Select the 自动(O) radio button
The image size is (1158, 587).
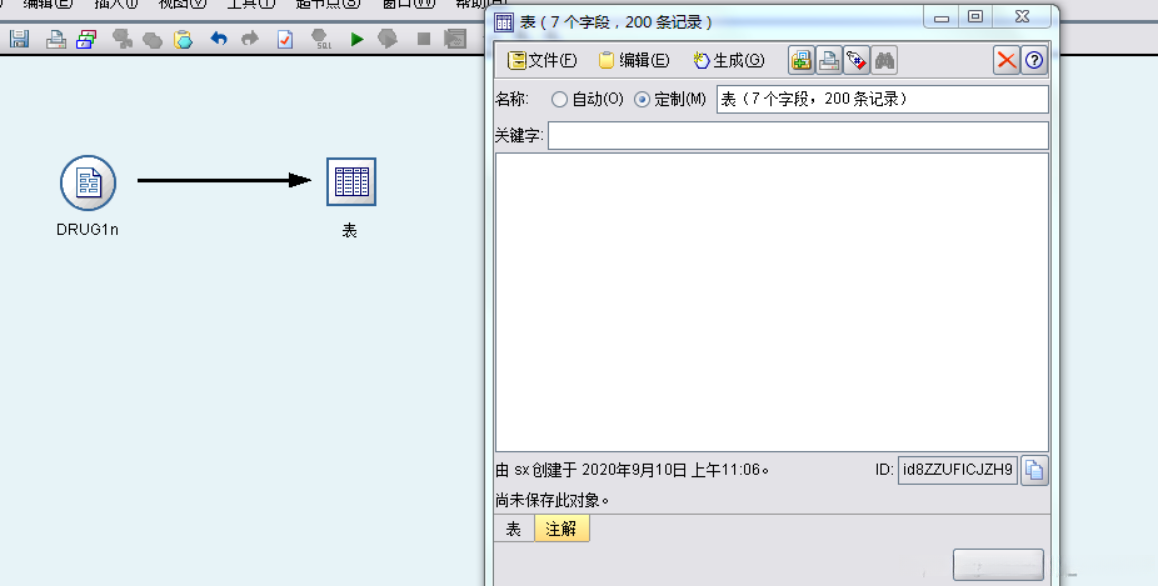[x=560, y=98]
